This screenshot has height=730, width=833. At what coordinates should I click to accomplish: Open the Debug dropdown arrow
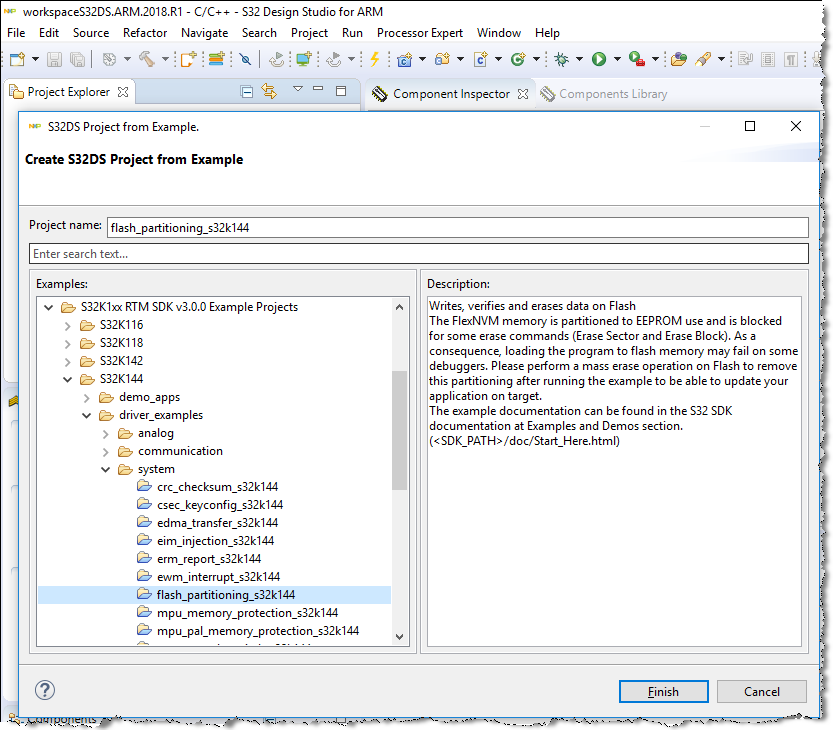coord(580,59)
